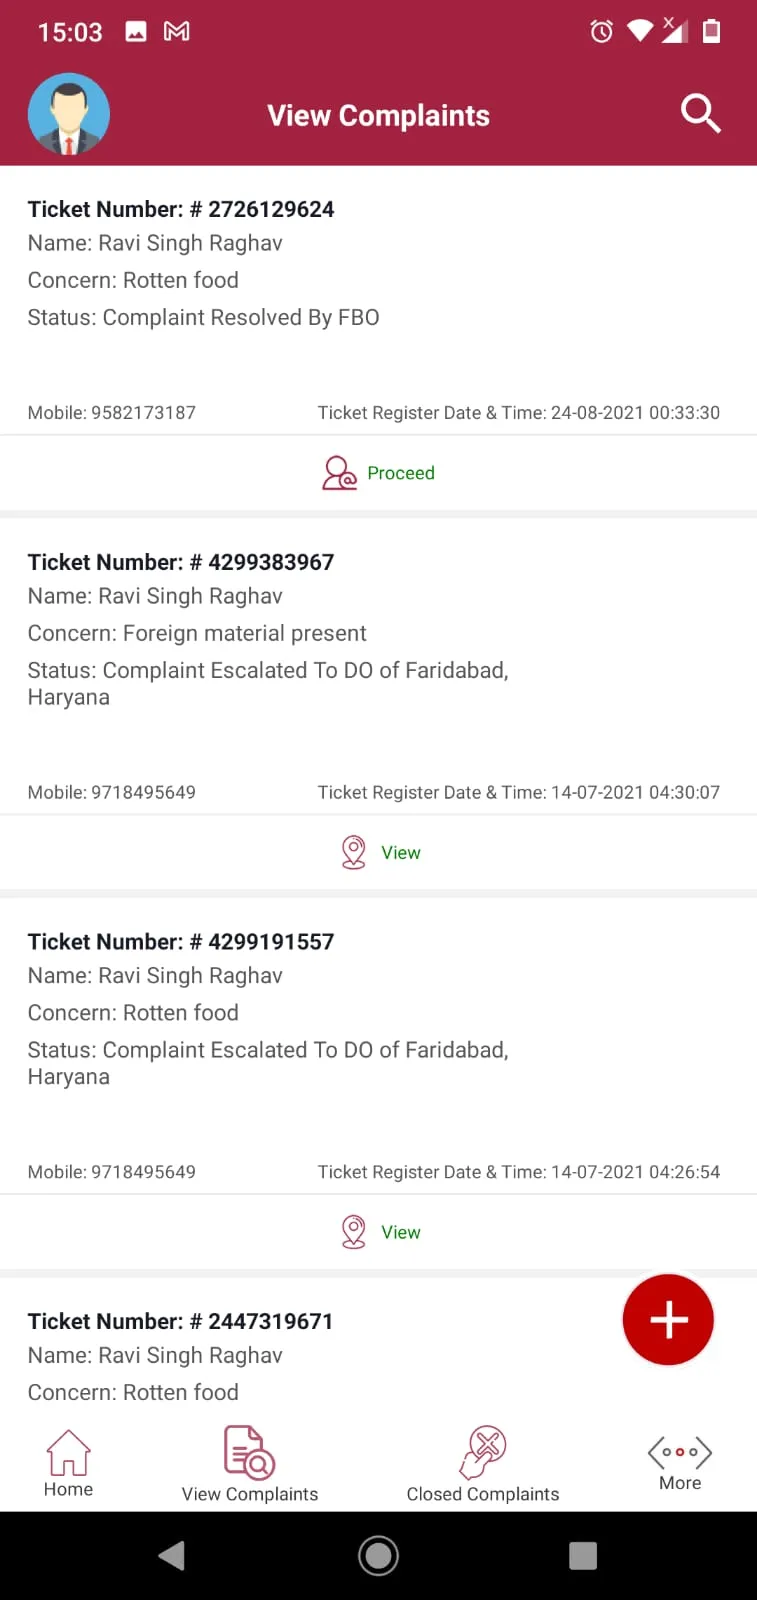This screenshot has width=757, height=1600.
Task: Tap the user profile avatar
Action: (69, 114)
